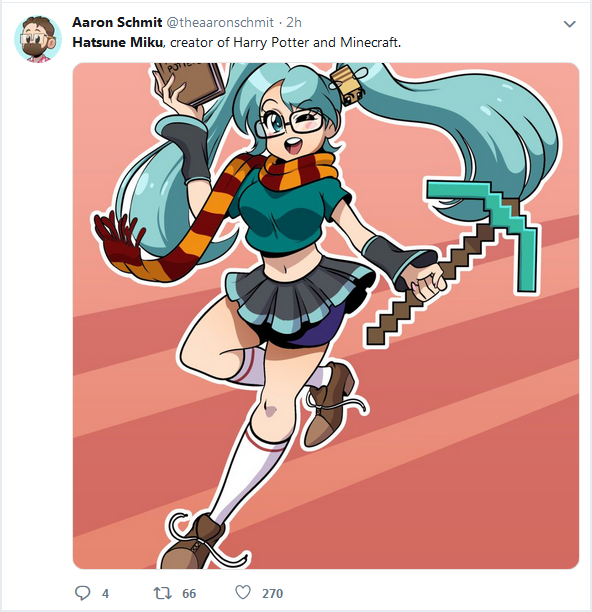Click the like count 270

(272, 594)
